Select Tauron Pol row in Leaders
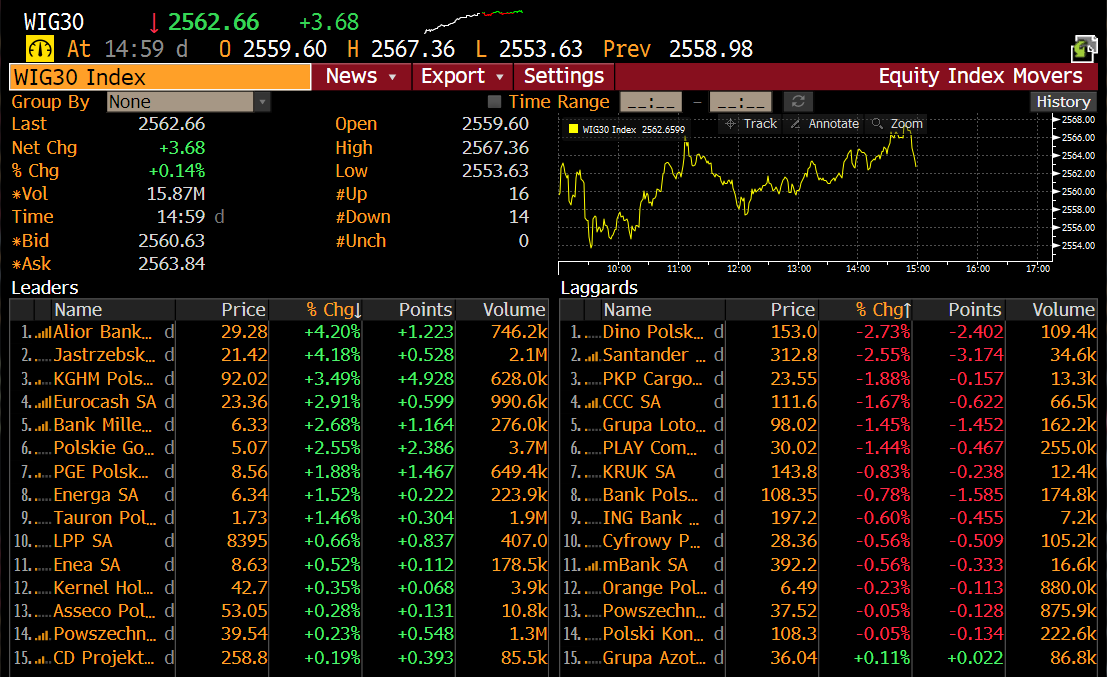The width and height of the screenshot is (1107, 677). click(x=280, y=518)
